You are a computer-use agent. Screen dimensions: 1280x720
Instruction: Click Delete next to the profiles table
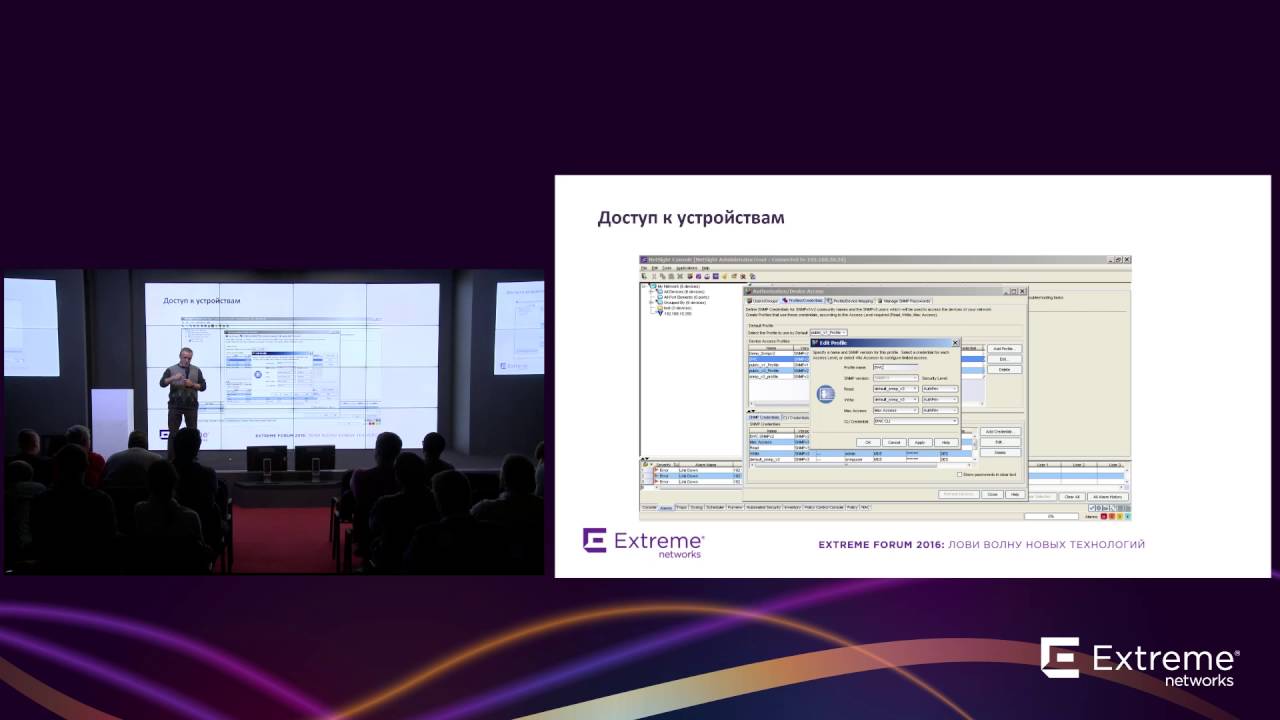pyautogui.click(x=1004, y=369)
